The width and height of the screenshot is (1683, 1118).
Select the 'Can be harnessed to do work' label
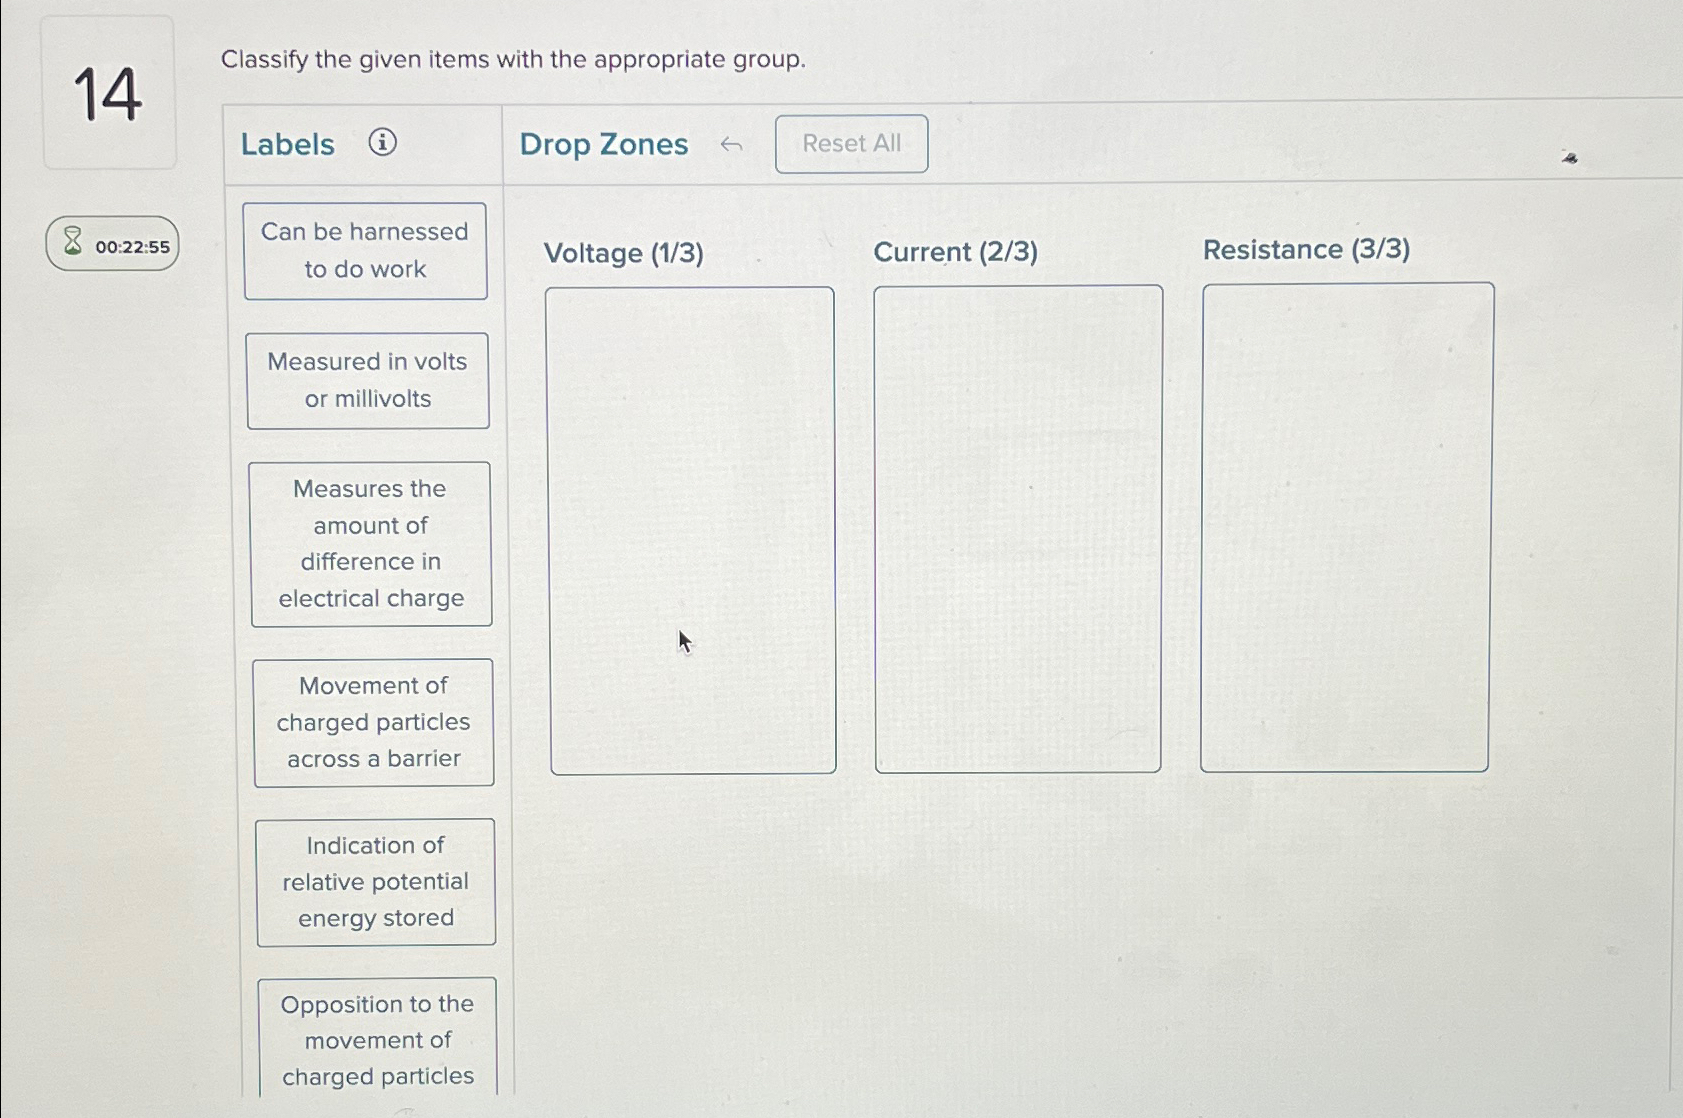pyautogui.click(x=365, y=250)
